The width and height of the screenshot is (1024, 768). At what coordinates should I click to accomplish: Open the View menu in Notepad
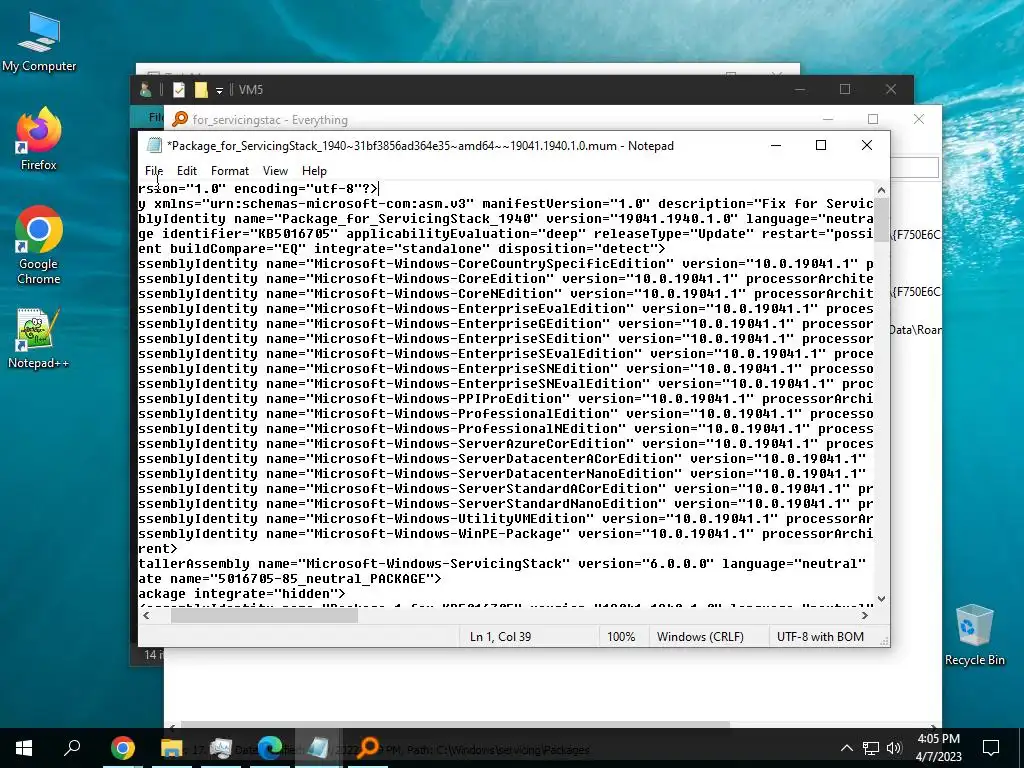point(275,171)
